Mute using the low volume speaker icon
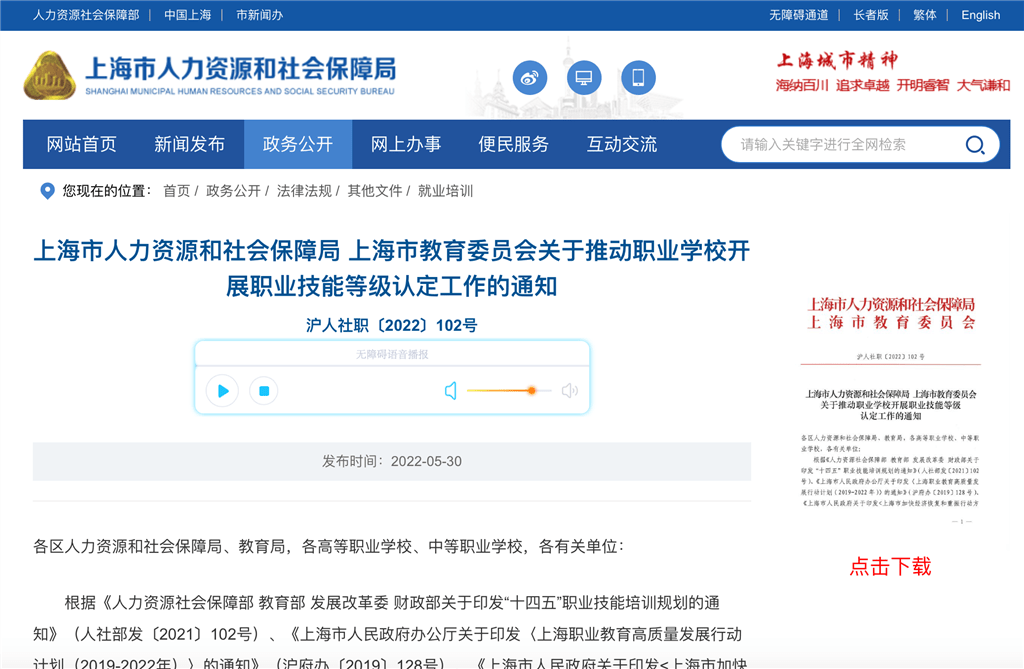This screenshot has height=669, width=1024. [451, 391]
